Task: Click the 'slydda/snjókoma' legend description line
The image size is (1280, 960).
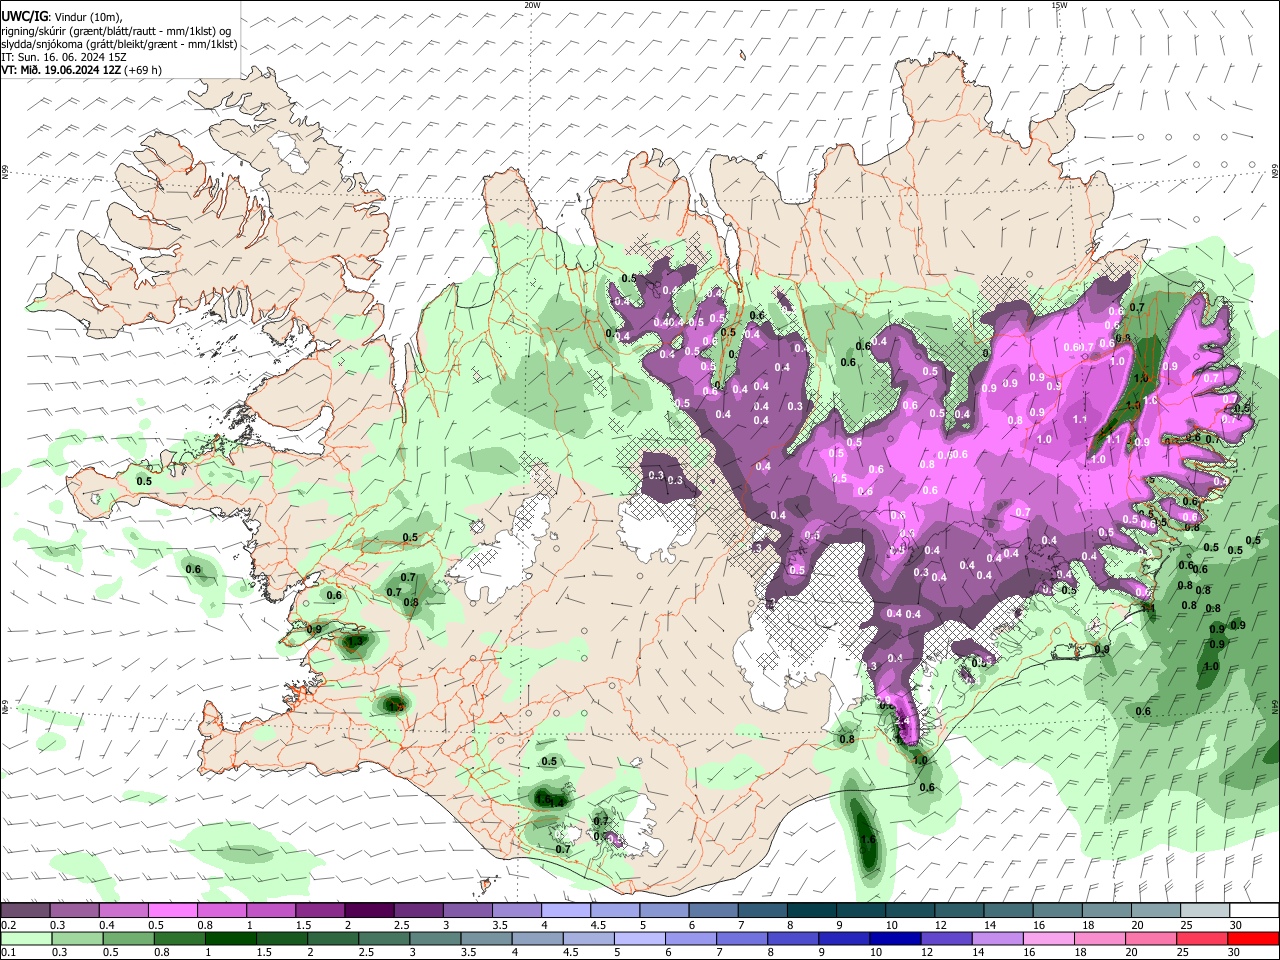Action: click(119, 44)
